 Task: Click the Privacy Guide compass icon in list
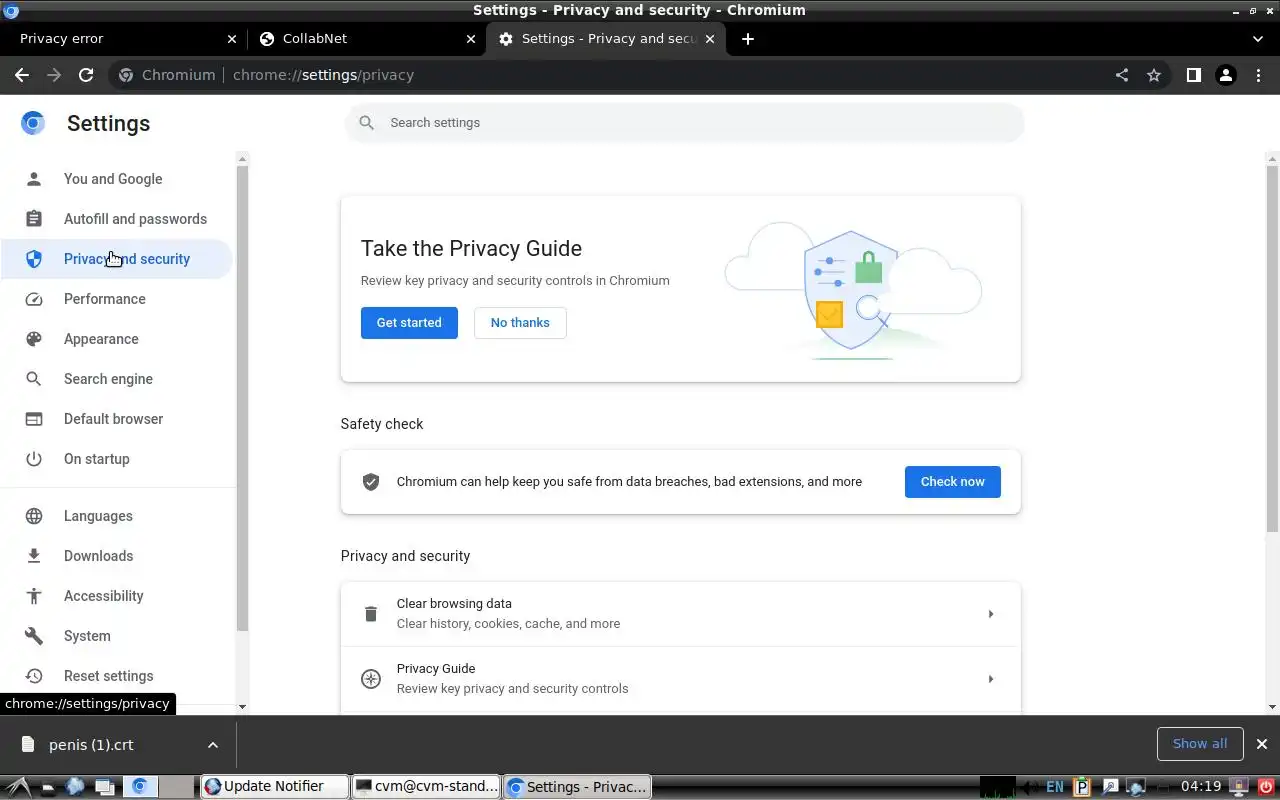tap(371, 679)
